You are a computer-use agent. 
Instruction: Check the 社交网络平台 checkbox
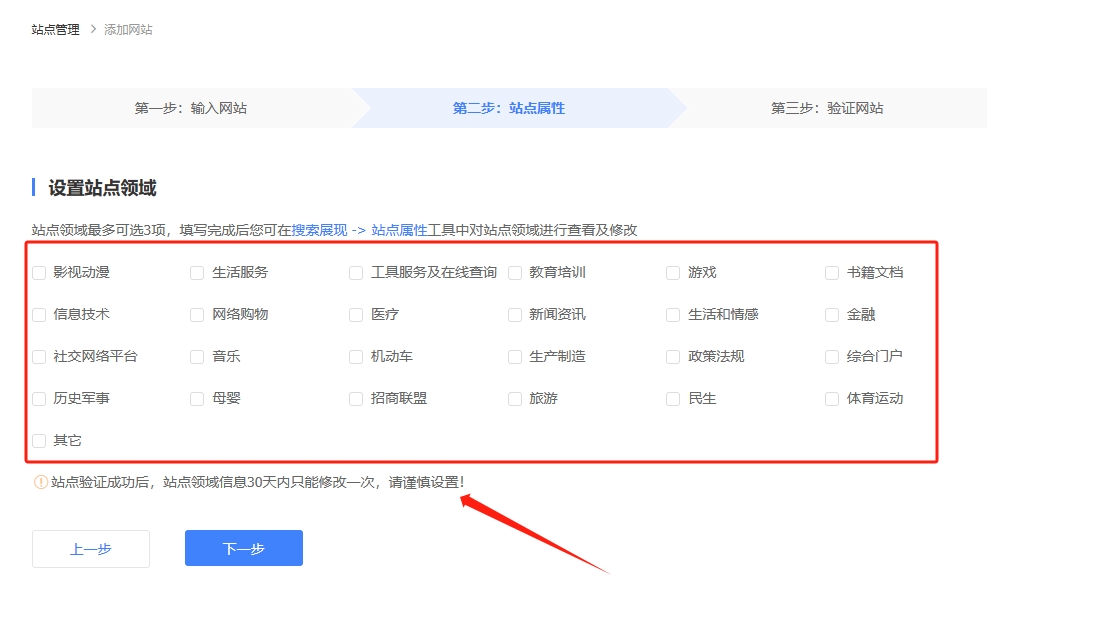click(39, 357)
